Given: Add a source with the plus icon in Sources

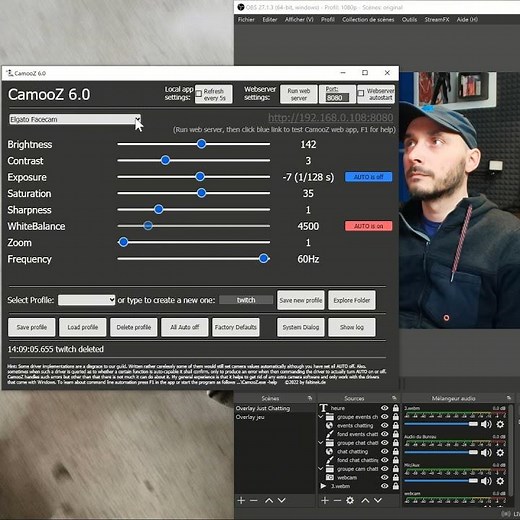Looking at the screenshot, I should (325, 500).
